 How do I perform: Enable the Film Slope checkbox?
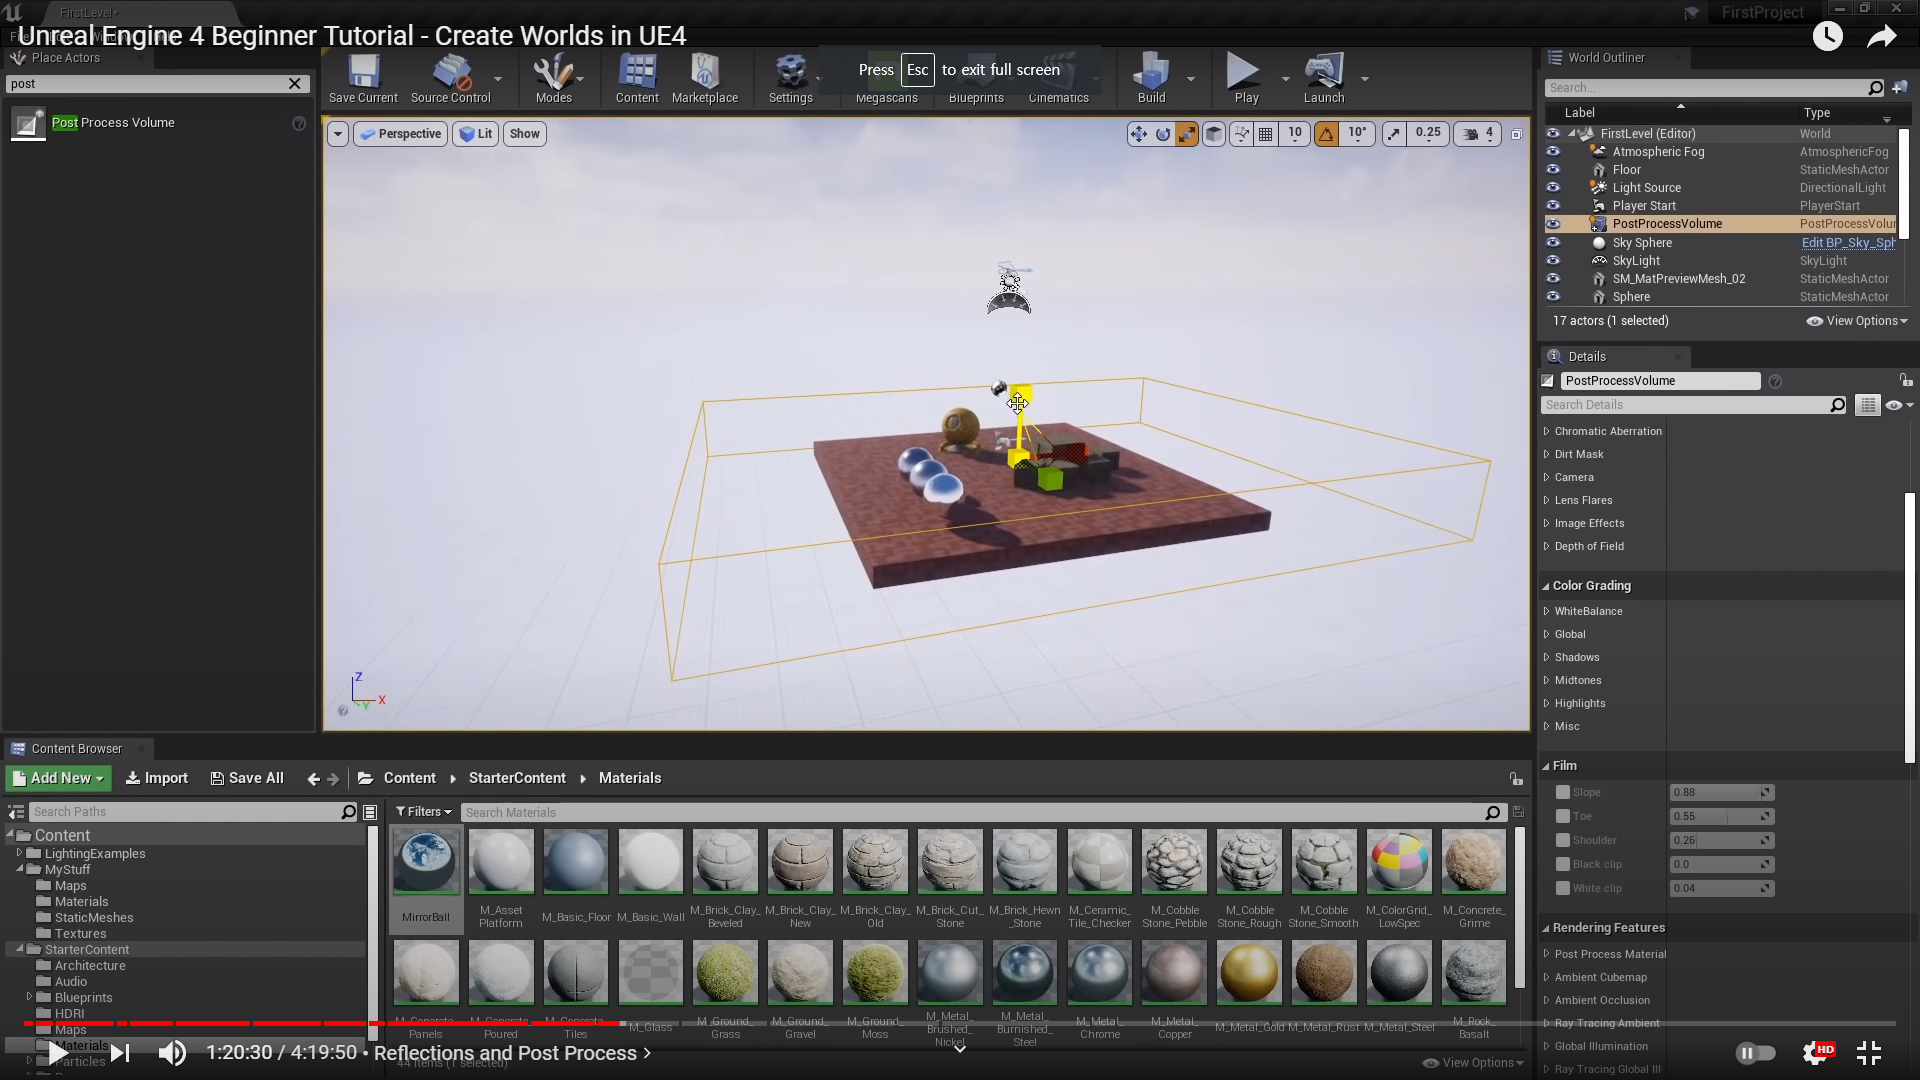click(1562, 792)
